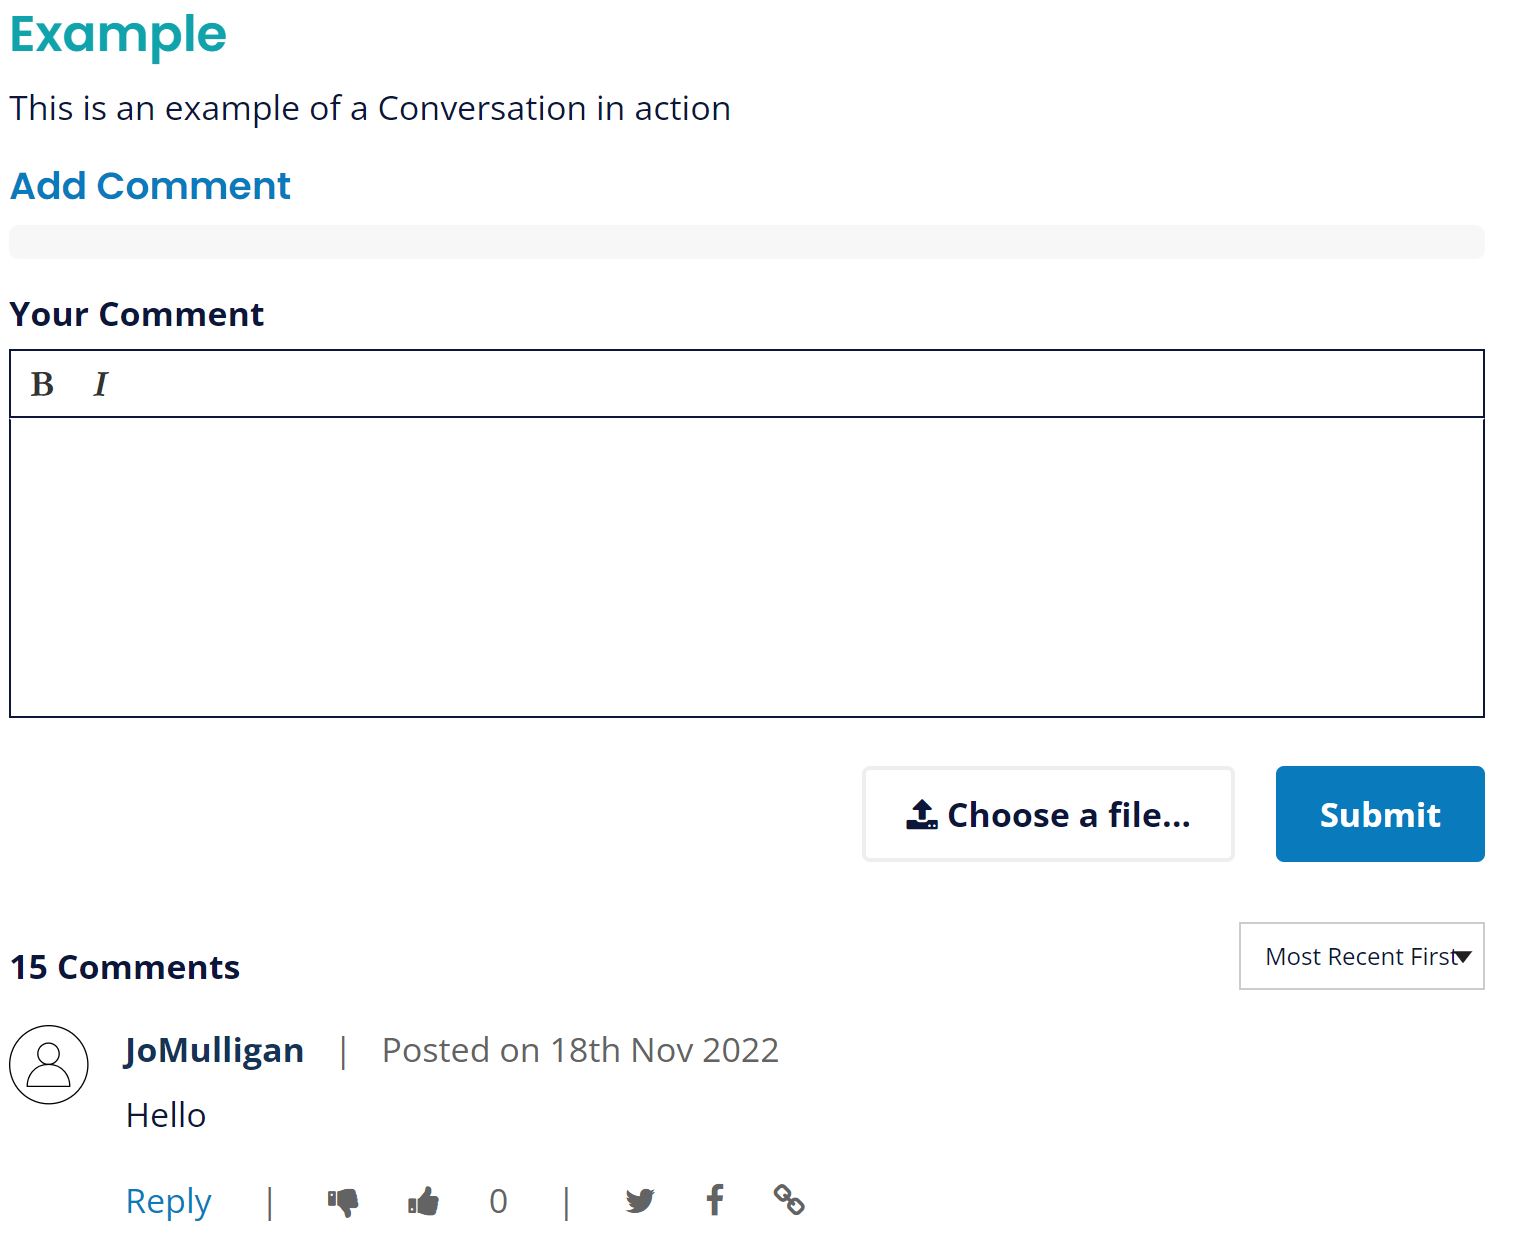1524x1247 pixels.
Task: Share the comment on Twitter
Action: [640, 1200]
